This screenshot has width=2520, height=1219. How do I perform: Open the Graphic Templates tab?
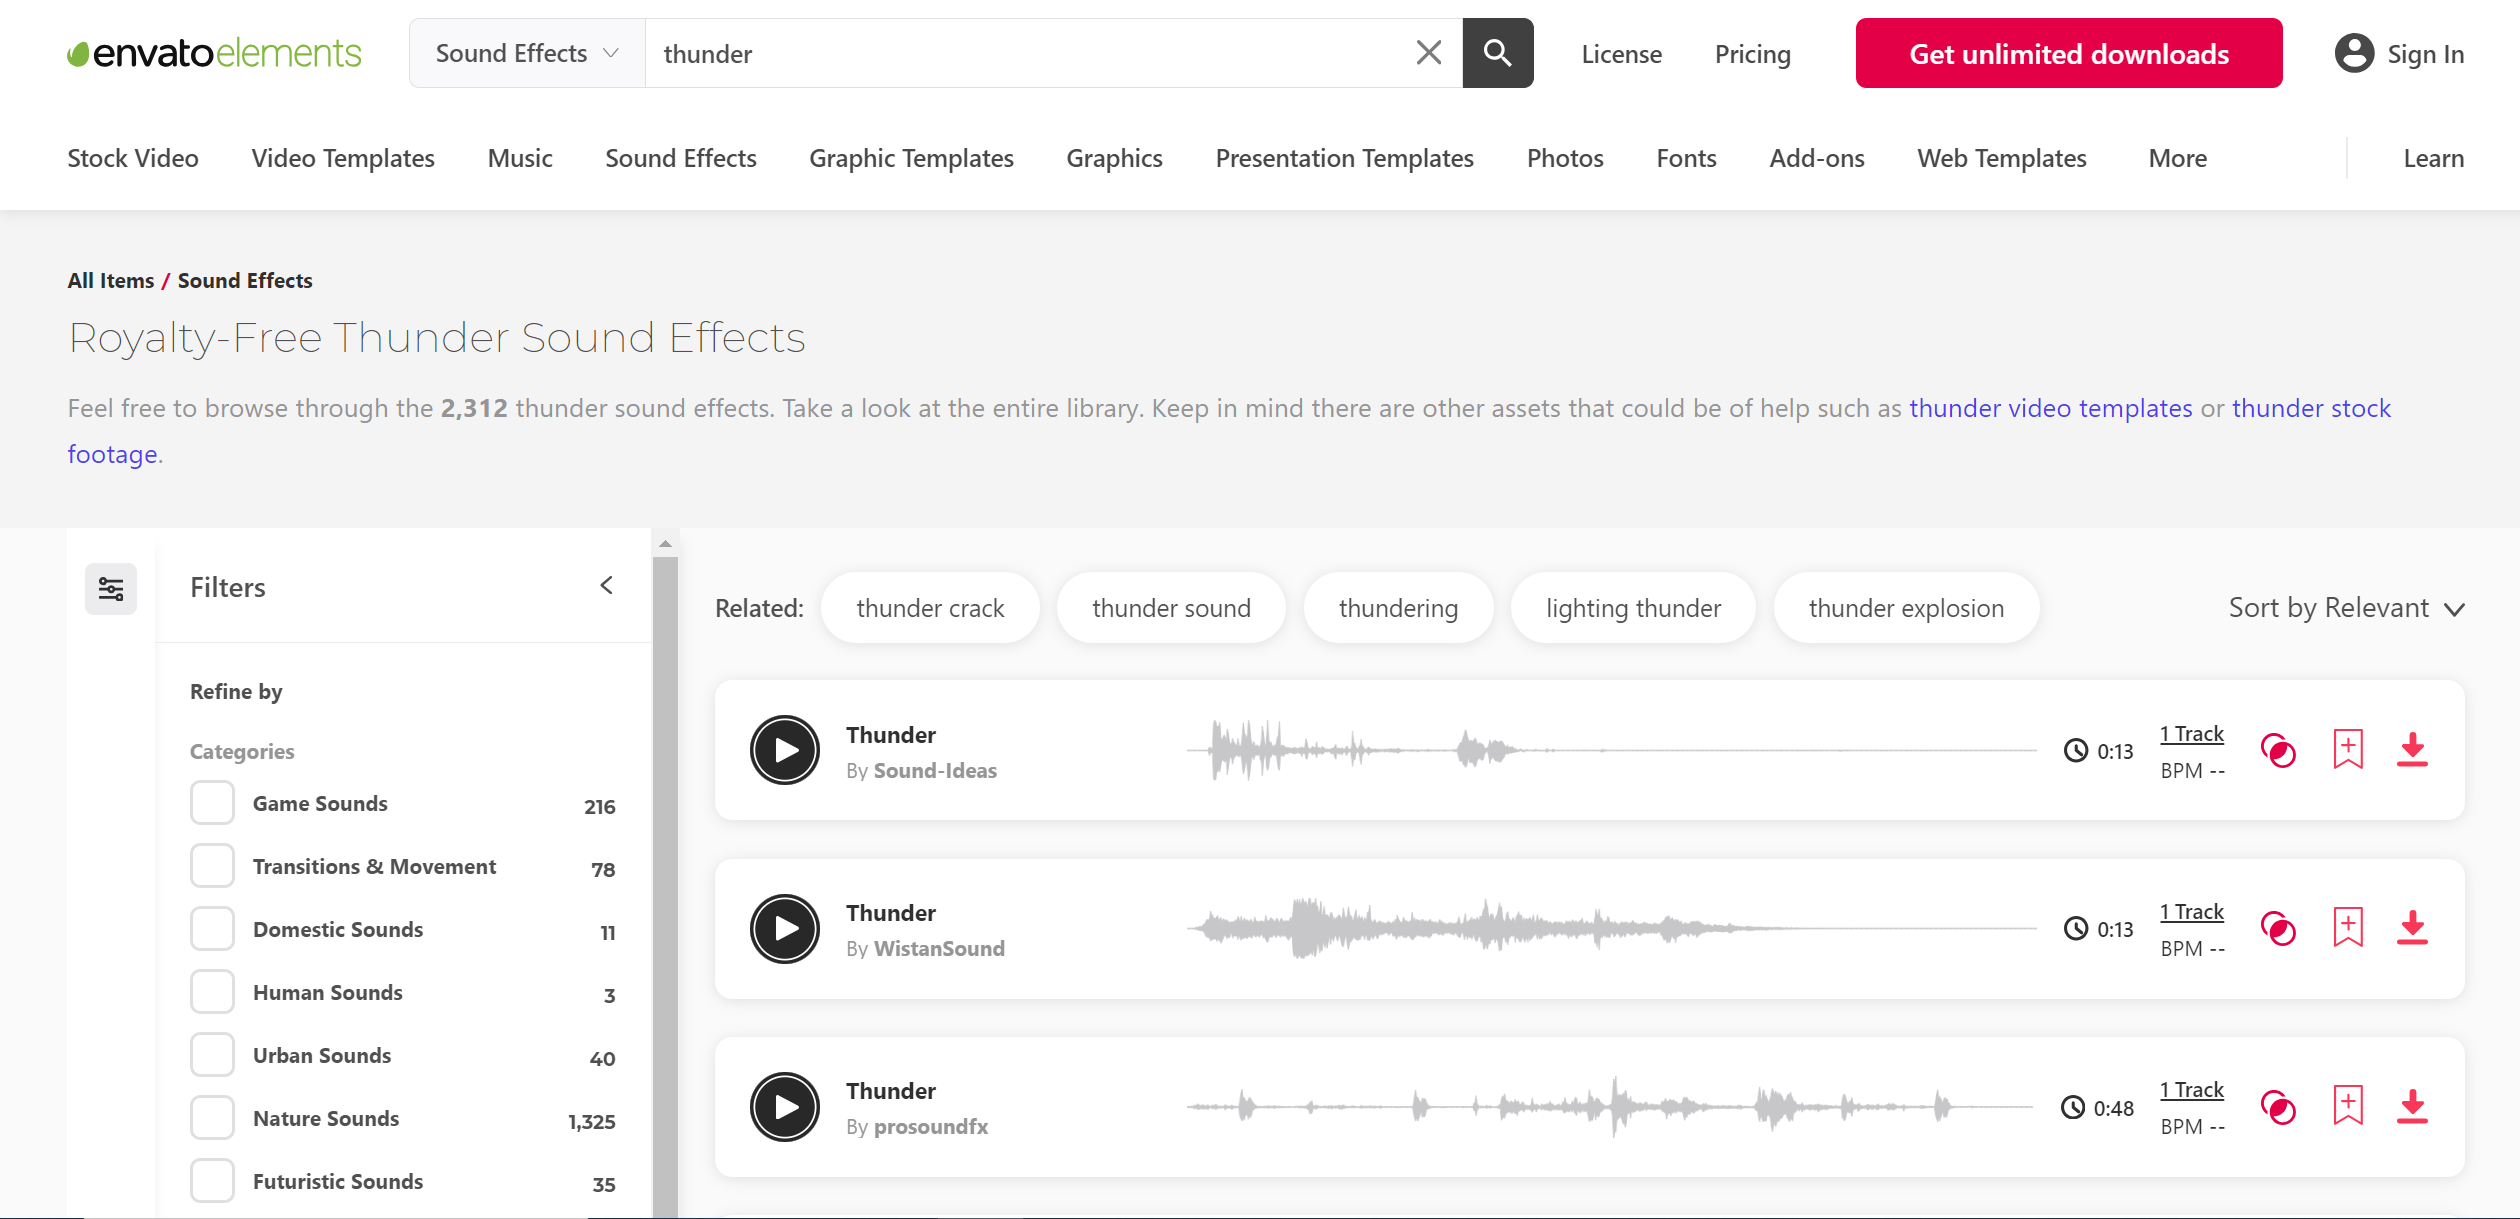click(910, 158)
